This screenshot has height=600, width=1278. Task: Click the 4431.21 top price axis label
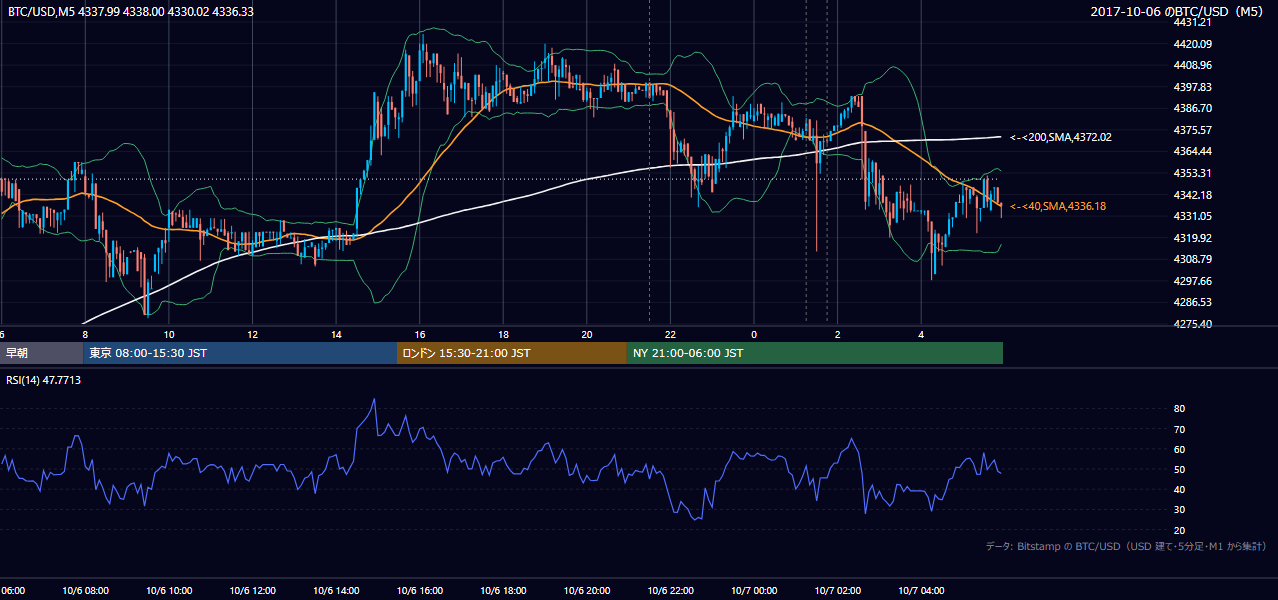1193,22
